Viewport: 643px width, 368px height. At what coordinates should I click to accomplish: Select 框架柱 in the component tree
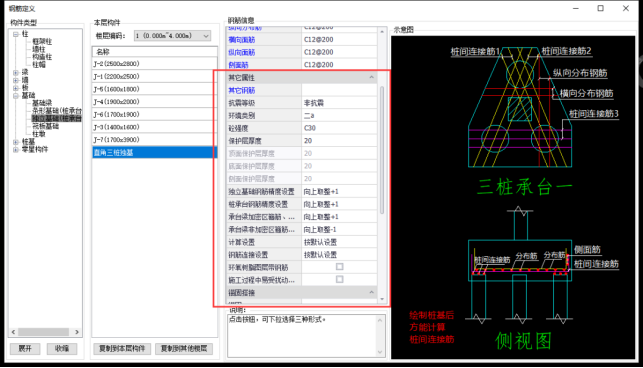(42, 41)
